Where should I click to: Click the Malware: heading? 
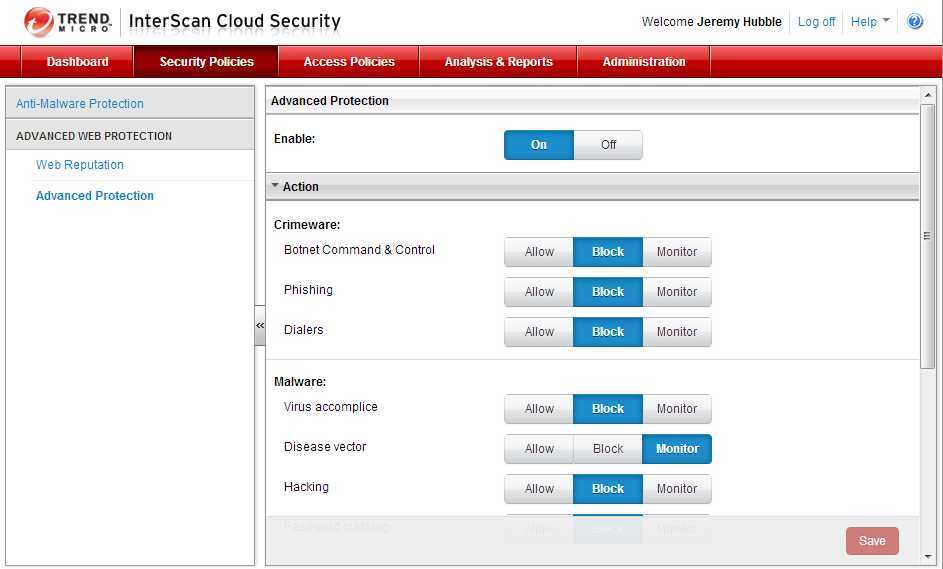pyautogui.click(x=300, y=382)
